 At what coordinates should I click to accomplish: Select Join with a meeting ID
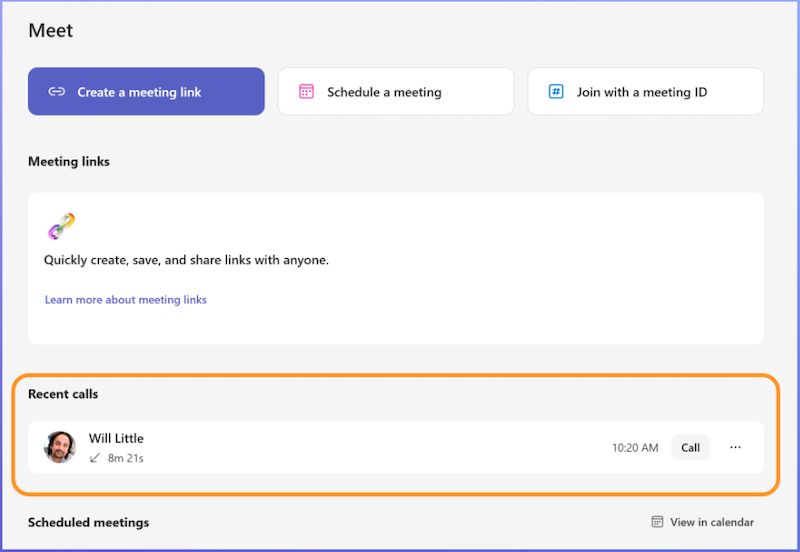645,92
